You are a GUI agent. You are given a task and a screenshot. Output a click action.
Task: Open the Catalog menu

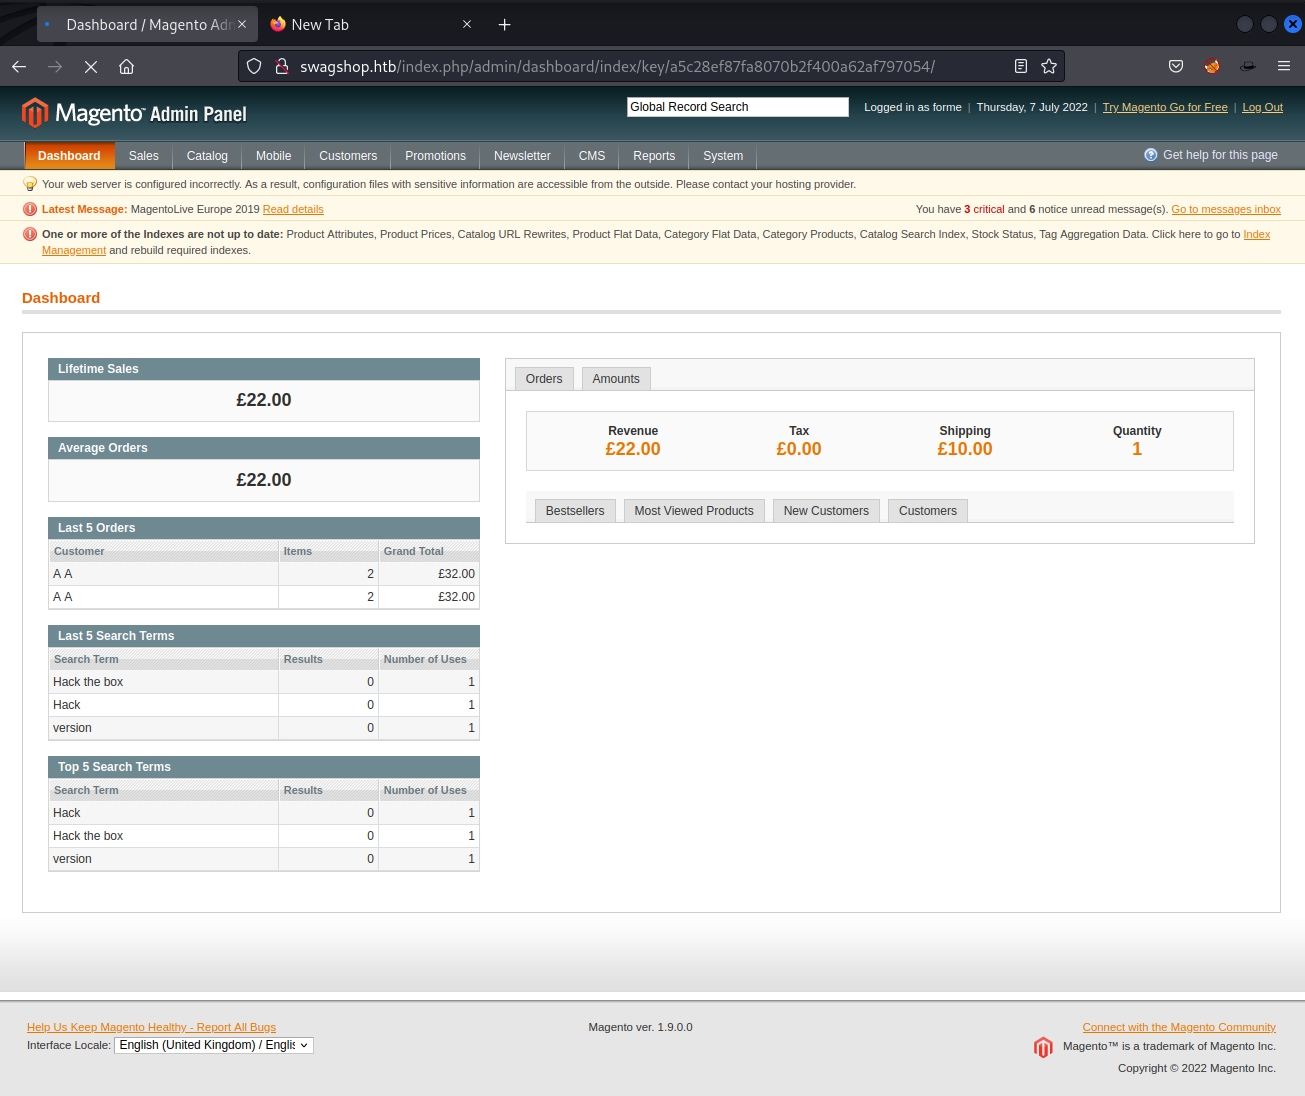[207, 156]
